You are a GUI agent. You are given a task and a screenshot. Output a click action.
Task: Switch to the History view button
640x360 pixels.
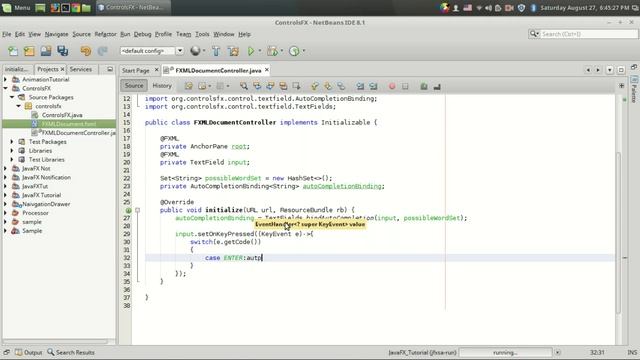coord(162,86)
